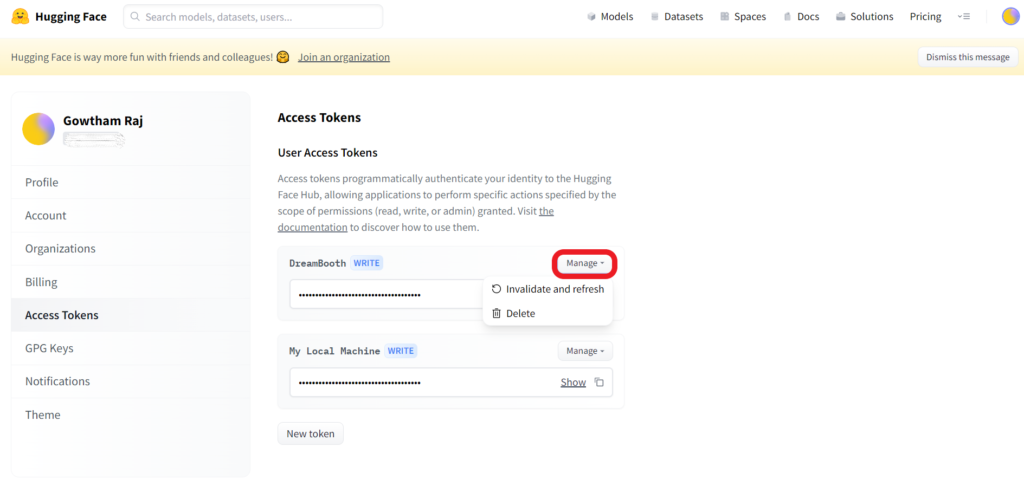This screenshot has height=492, width=1024.
Task: Expand the more-options menu beside Pricing
Action: pos(963,16)
